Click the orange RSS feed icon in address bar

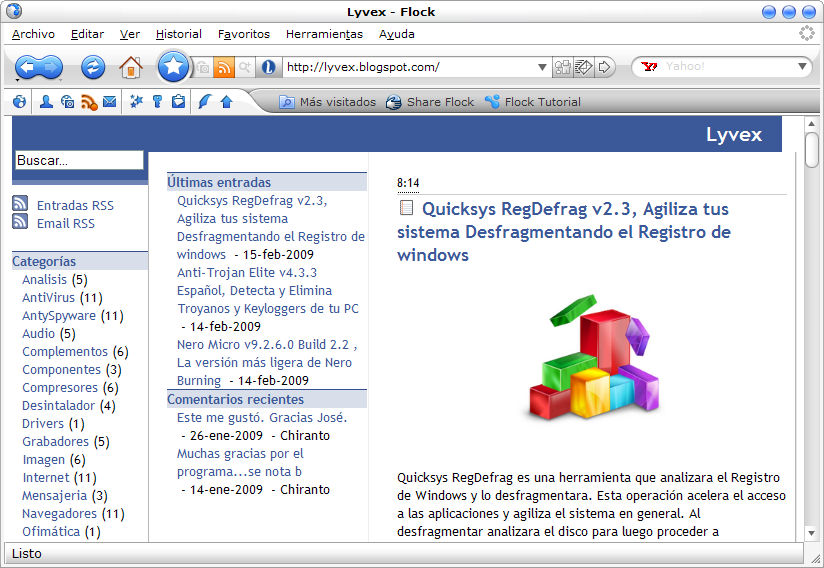(224, 67)
